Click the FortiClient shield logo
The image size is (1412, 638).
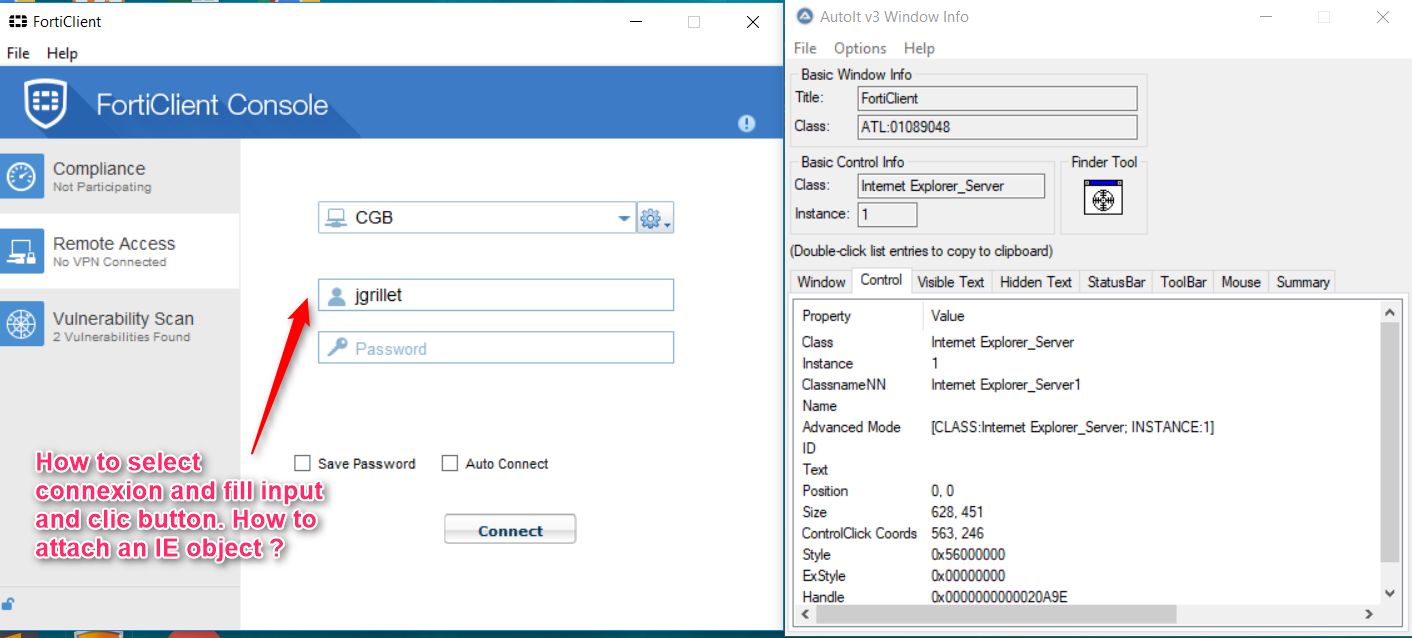pyautogui.click(x=46, y=104)
